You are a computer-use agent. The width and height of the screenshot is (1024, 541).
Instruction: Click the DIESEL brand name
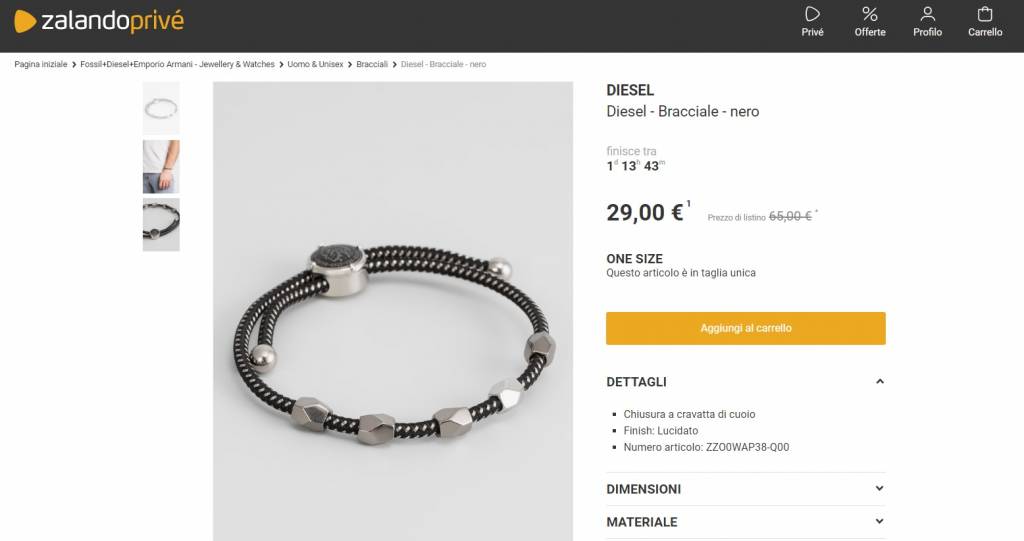pos(630,90)
